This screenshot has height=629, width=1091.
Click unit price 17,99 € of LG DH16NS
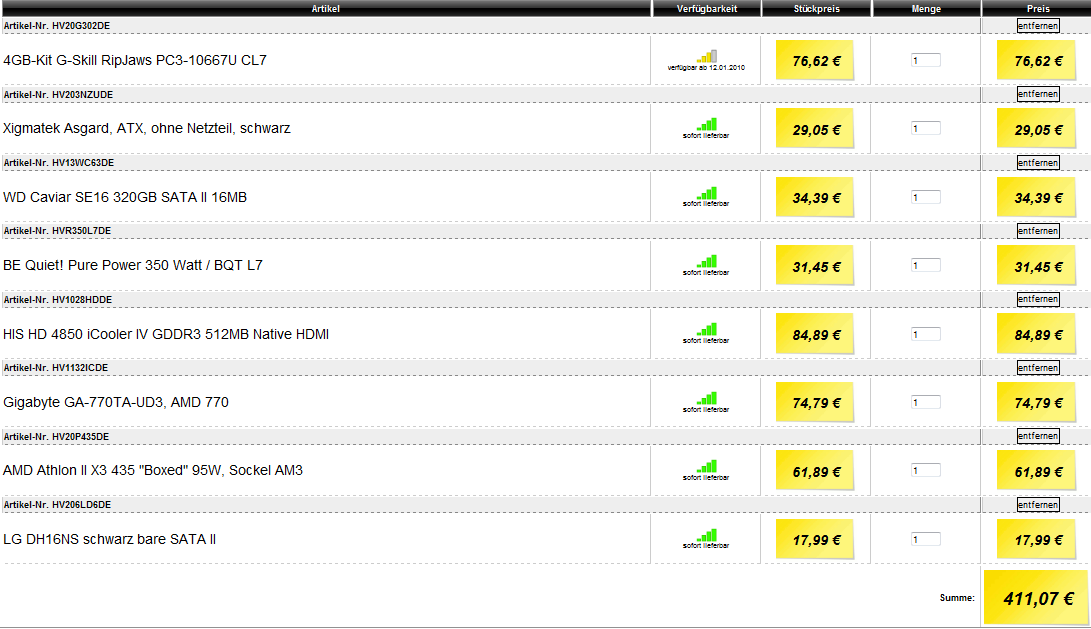815,541
